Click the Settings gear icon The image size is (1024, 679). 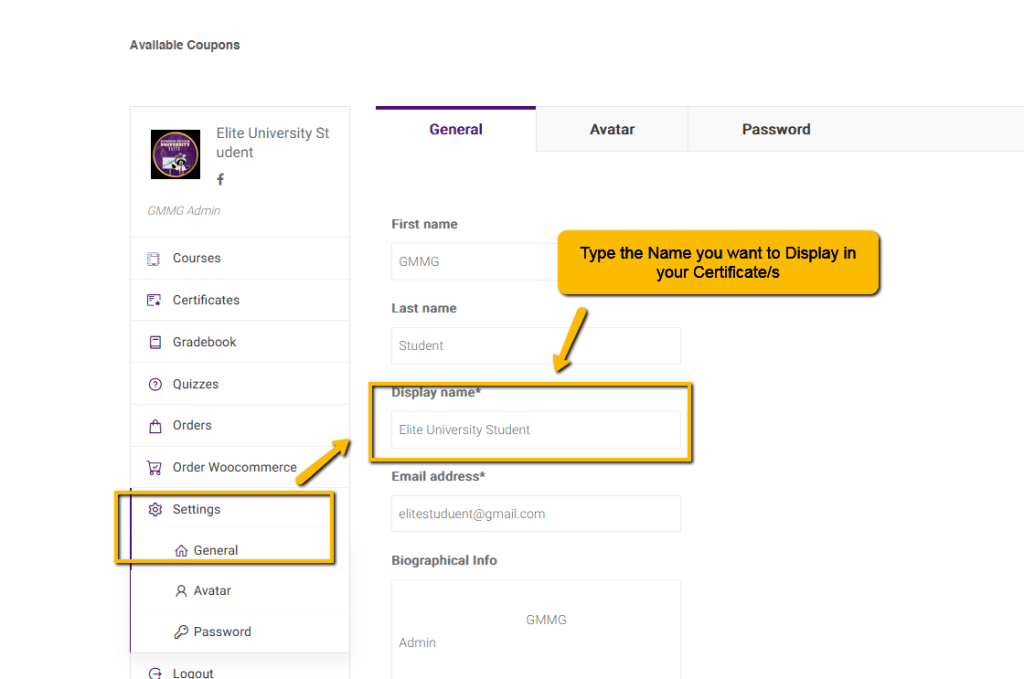pos(154,509)
